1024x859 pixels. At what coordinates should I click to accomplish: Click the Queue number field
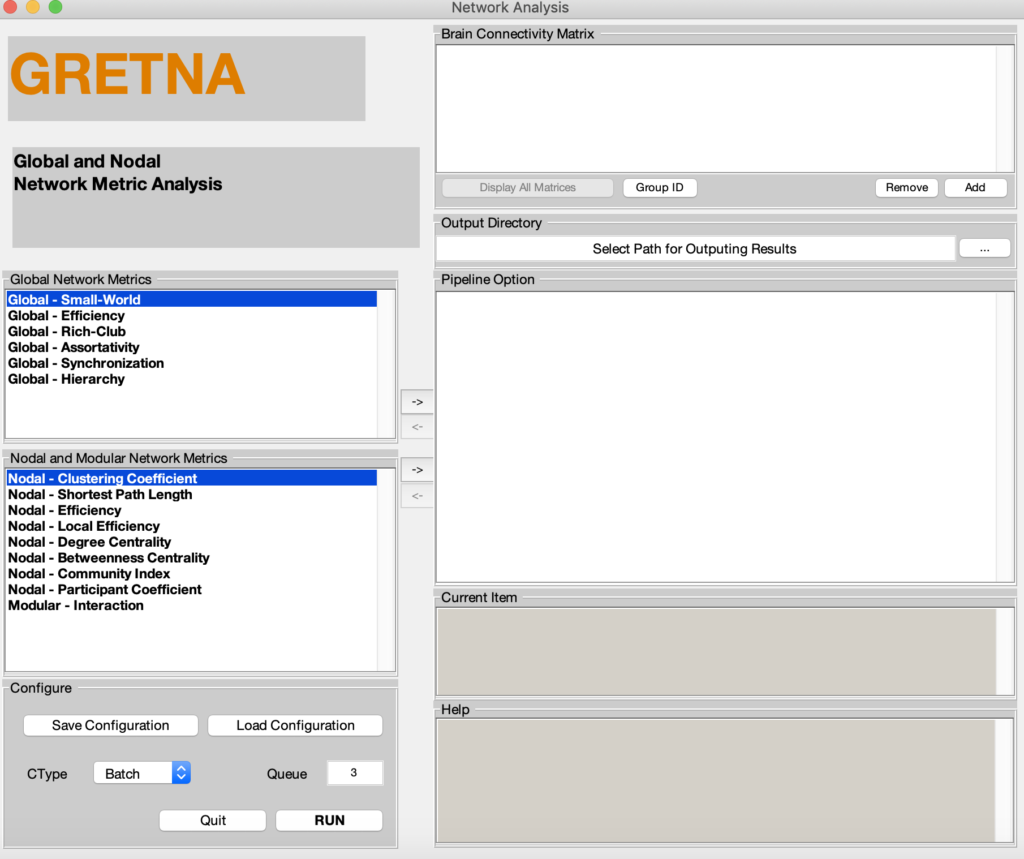[354, 773]
